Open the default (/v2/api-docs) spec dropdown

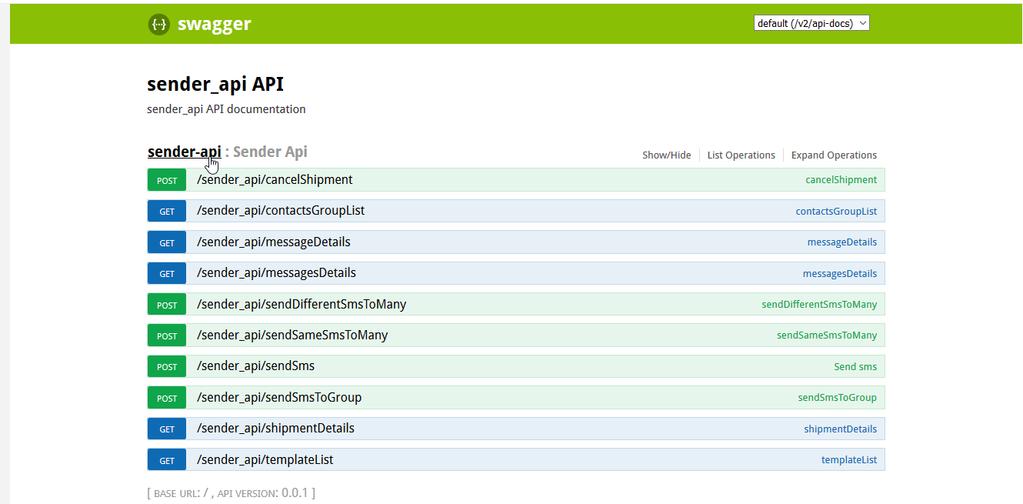point(811,23)
